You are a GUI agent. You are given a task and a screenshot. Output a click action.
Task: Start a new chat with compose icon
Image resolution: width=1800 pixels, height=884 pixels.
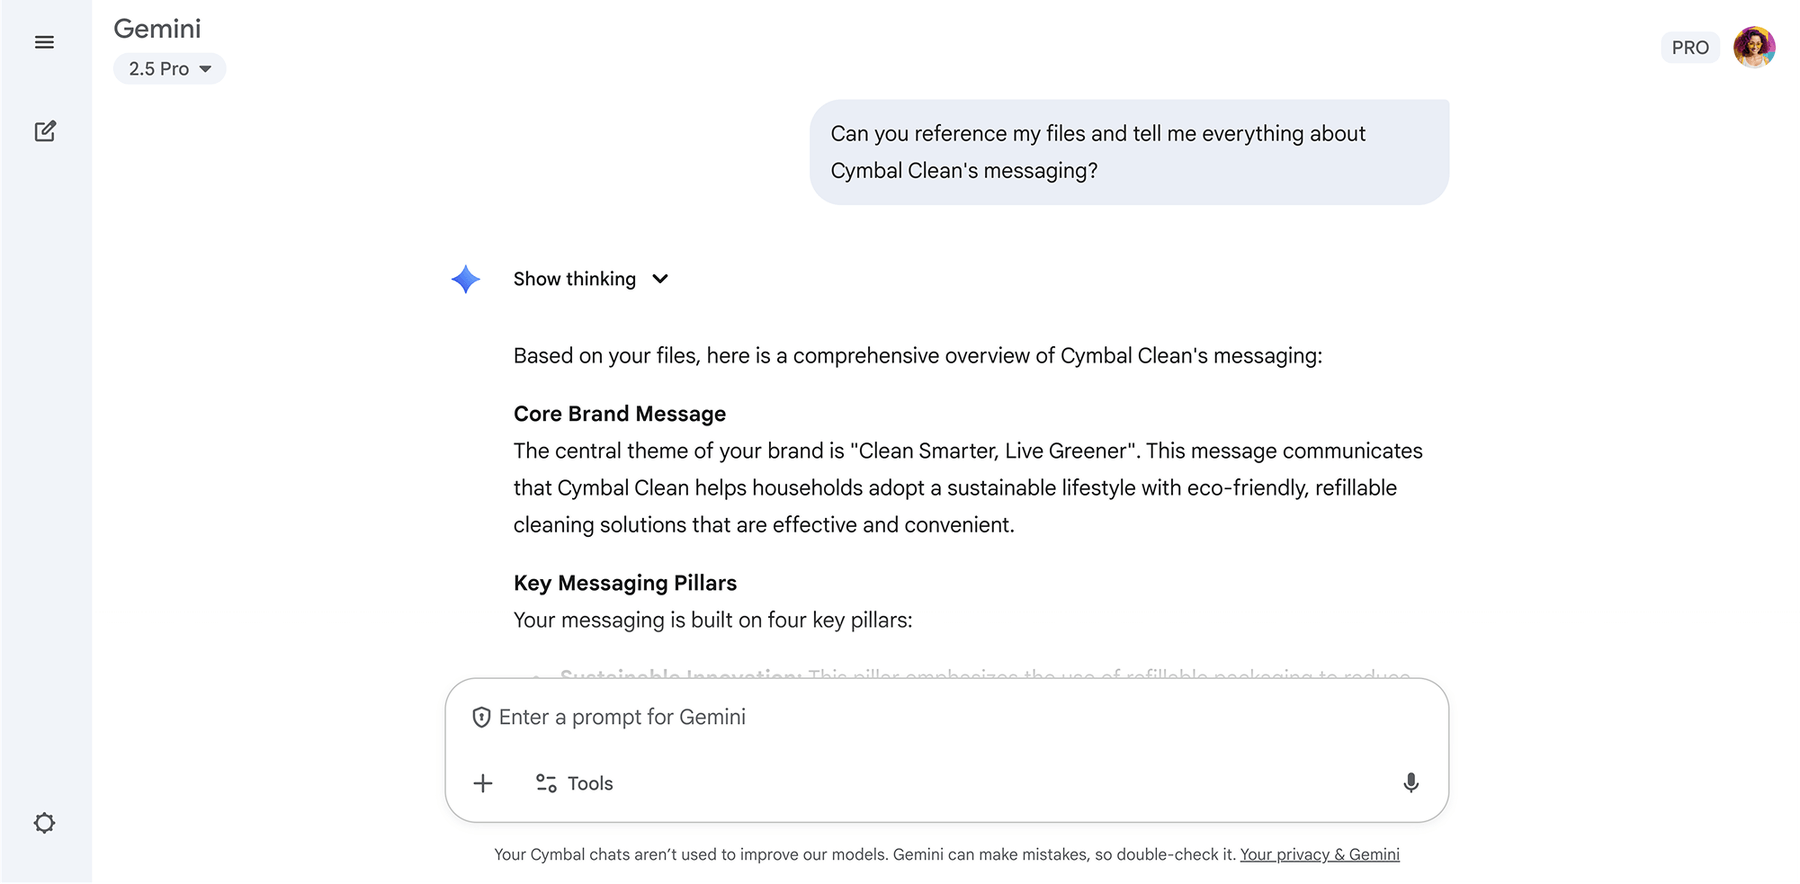[x=44, y=131]
